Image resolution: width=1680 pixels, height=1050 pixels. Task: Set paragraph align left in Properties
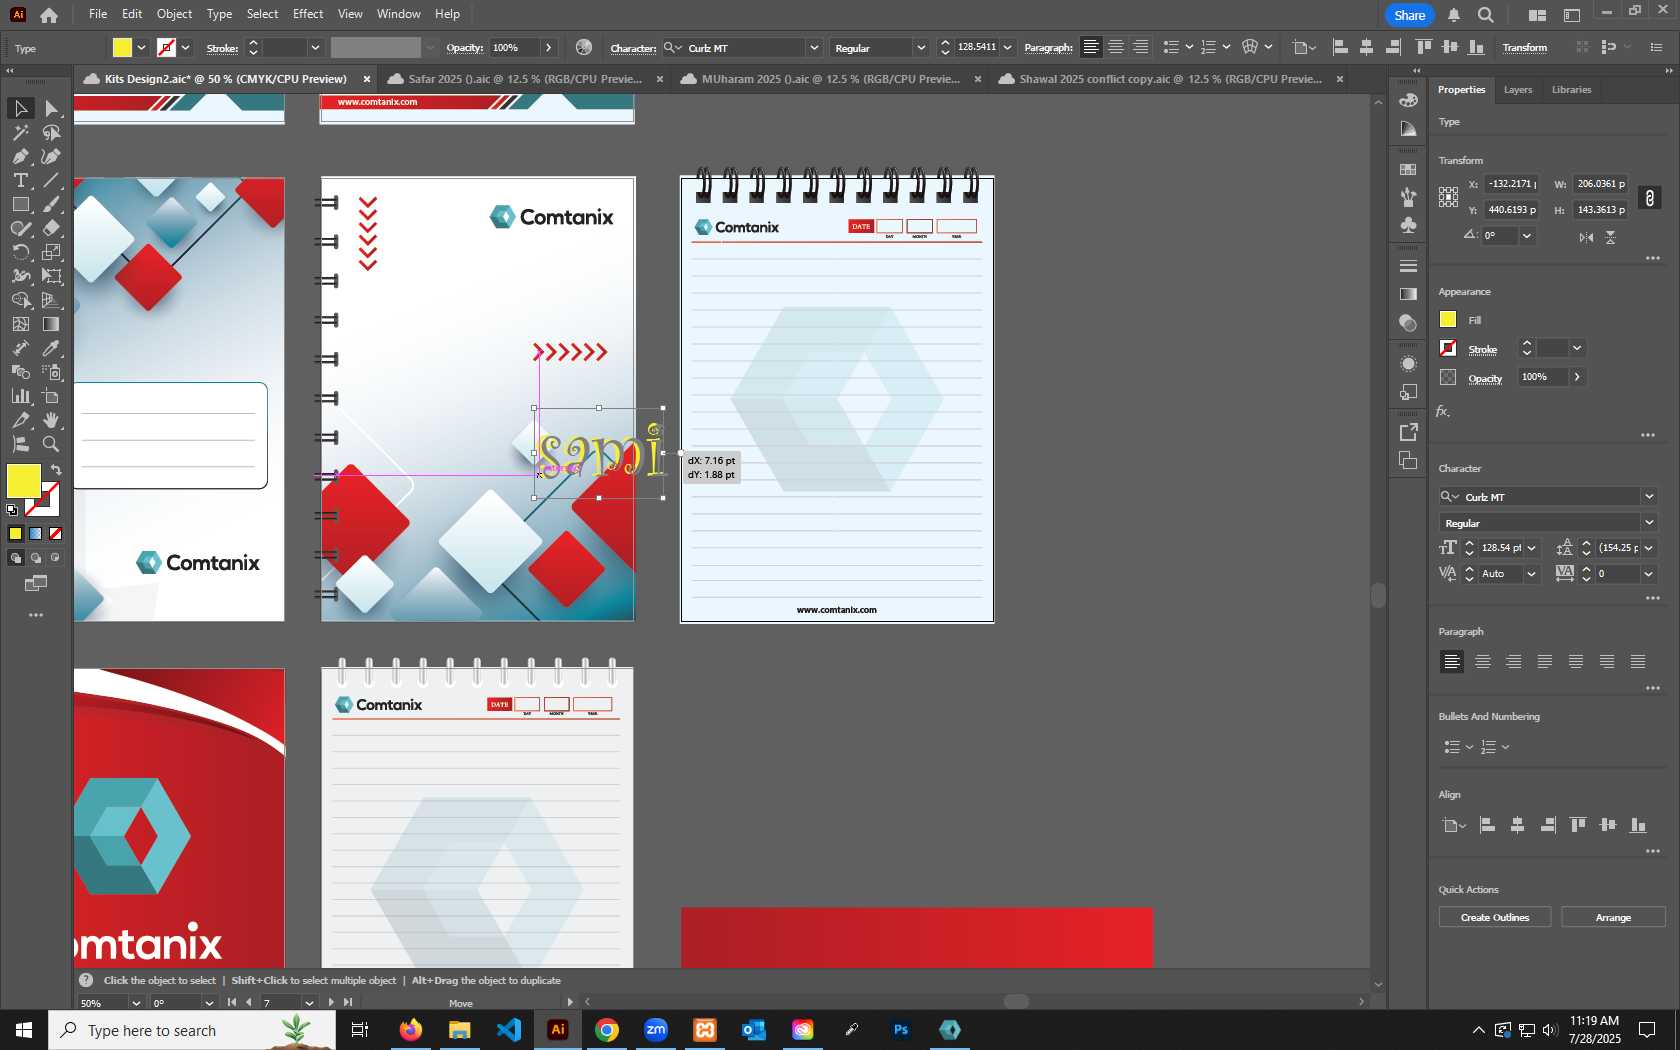click(1451, 661)
